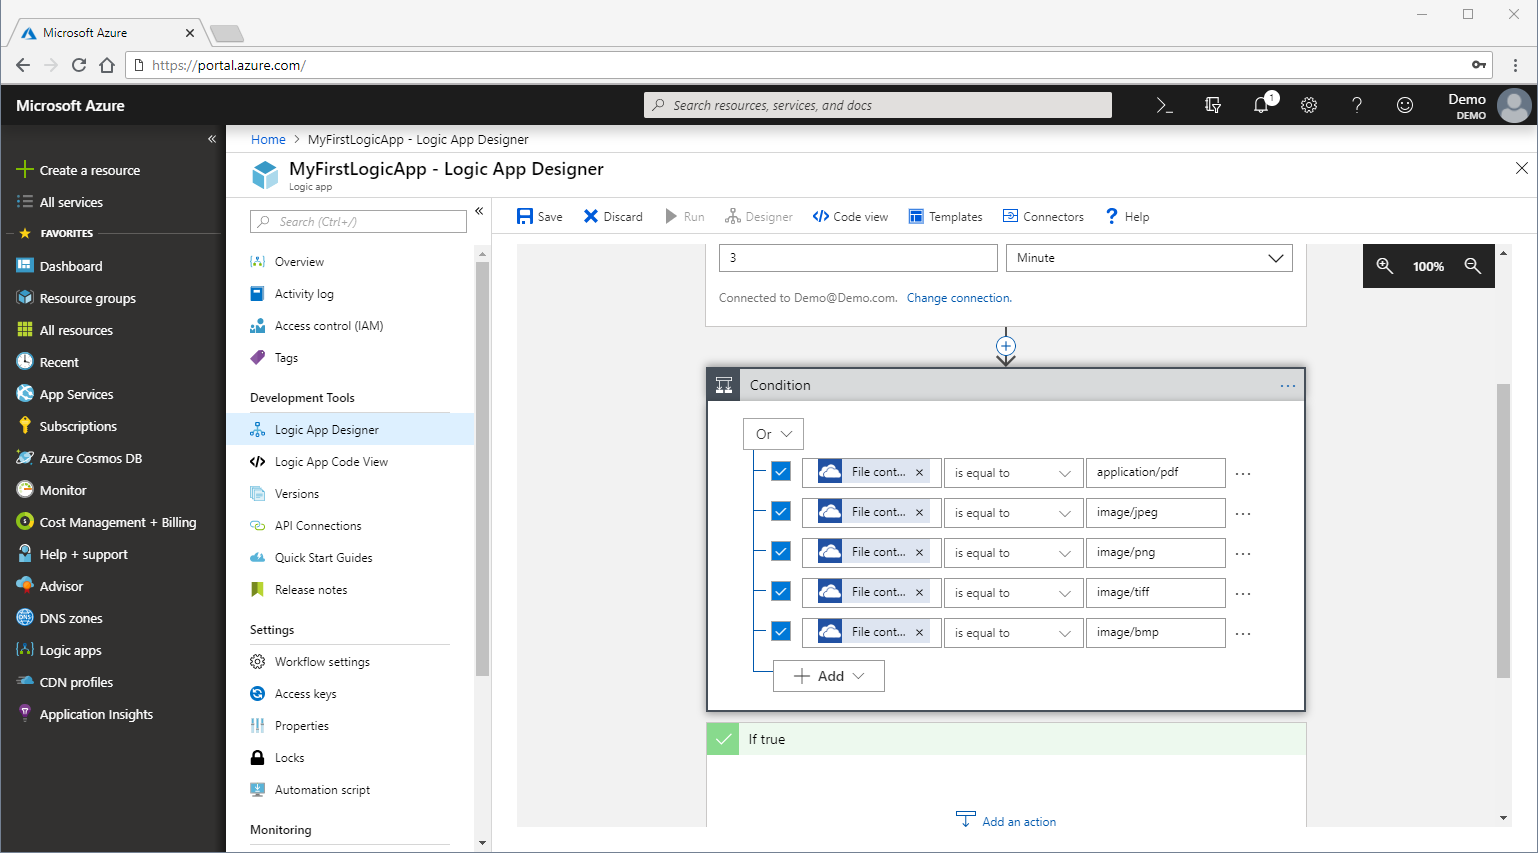1538x853 pixels.
Task: Open the Demo account avatar
Action: click(1514, 105)
